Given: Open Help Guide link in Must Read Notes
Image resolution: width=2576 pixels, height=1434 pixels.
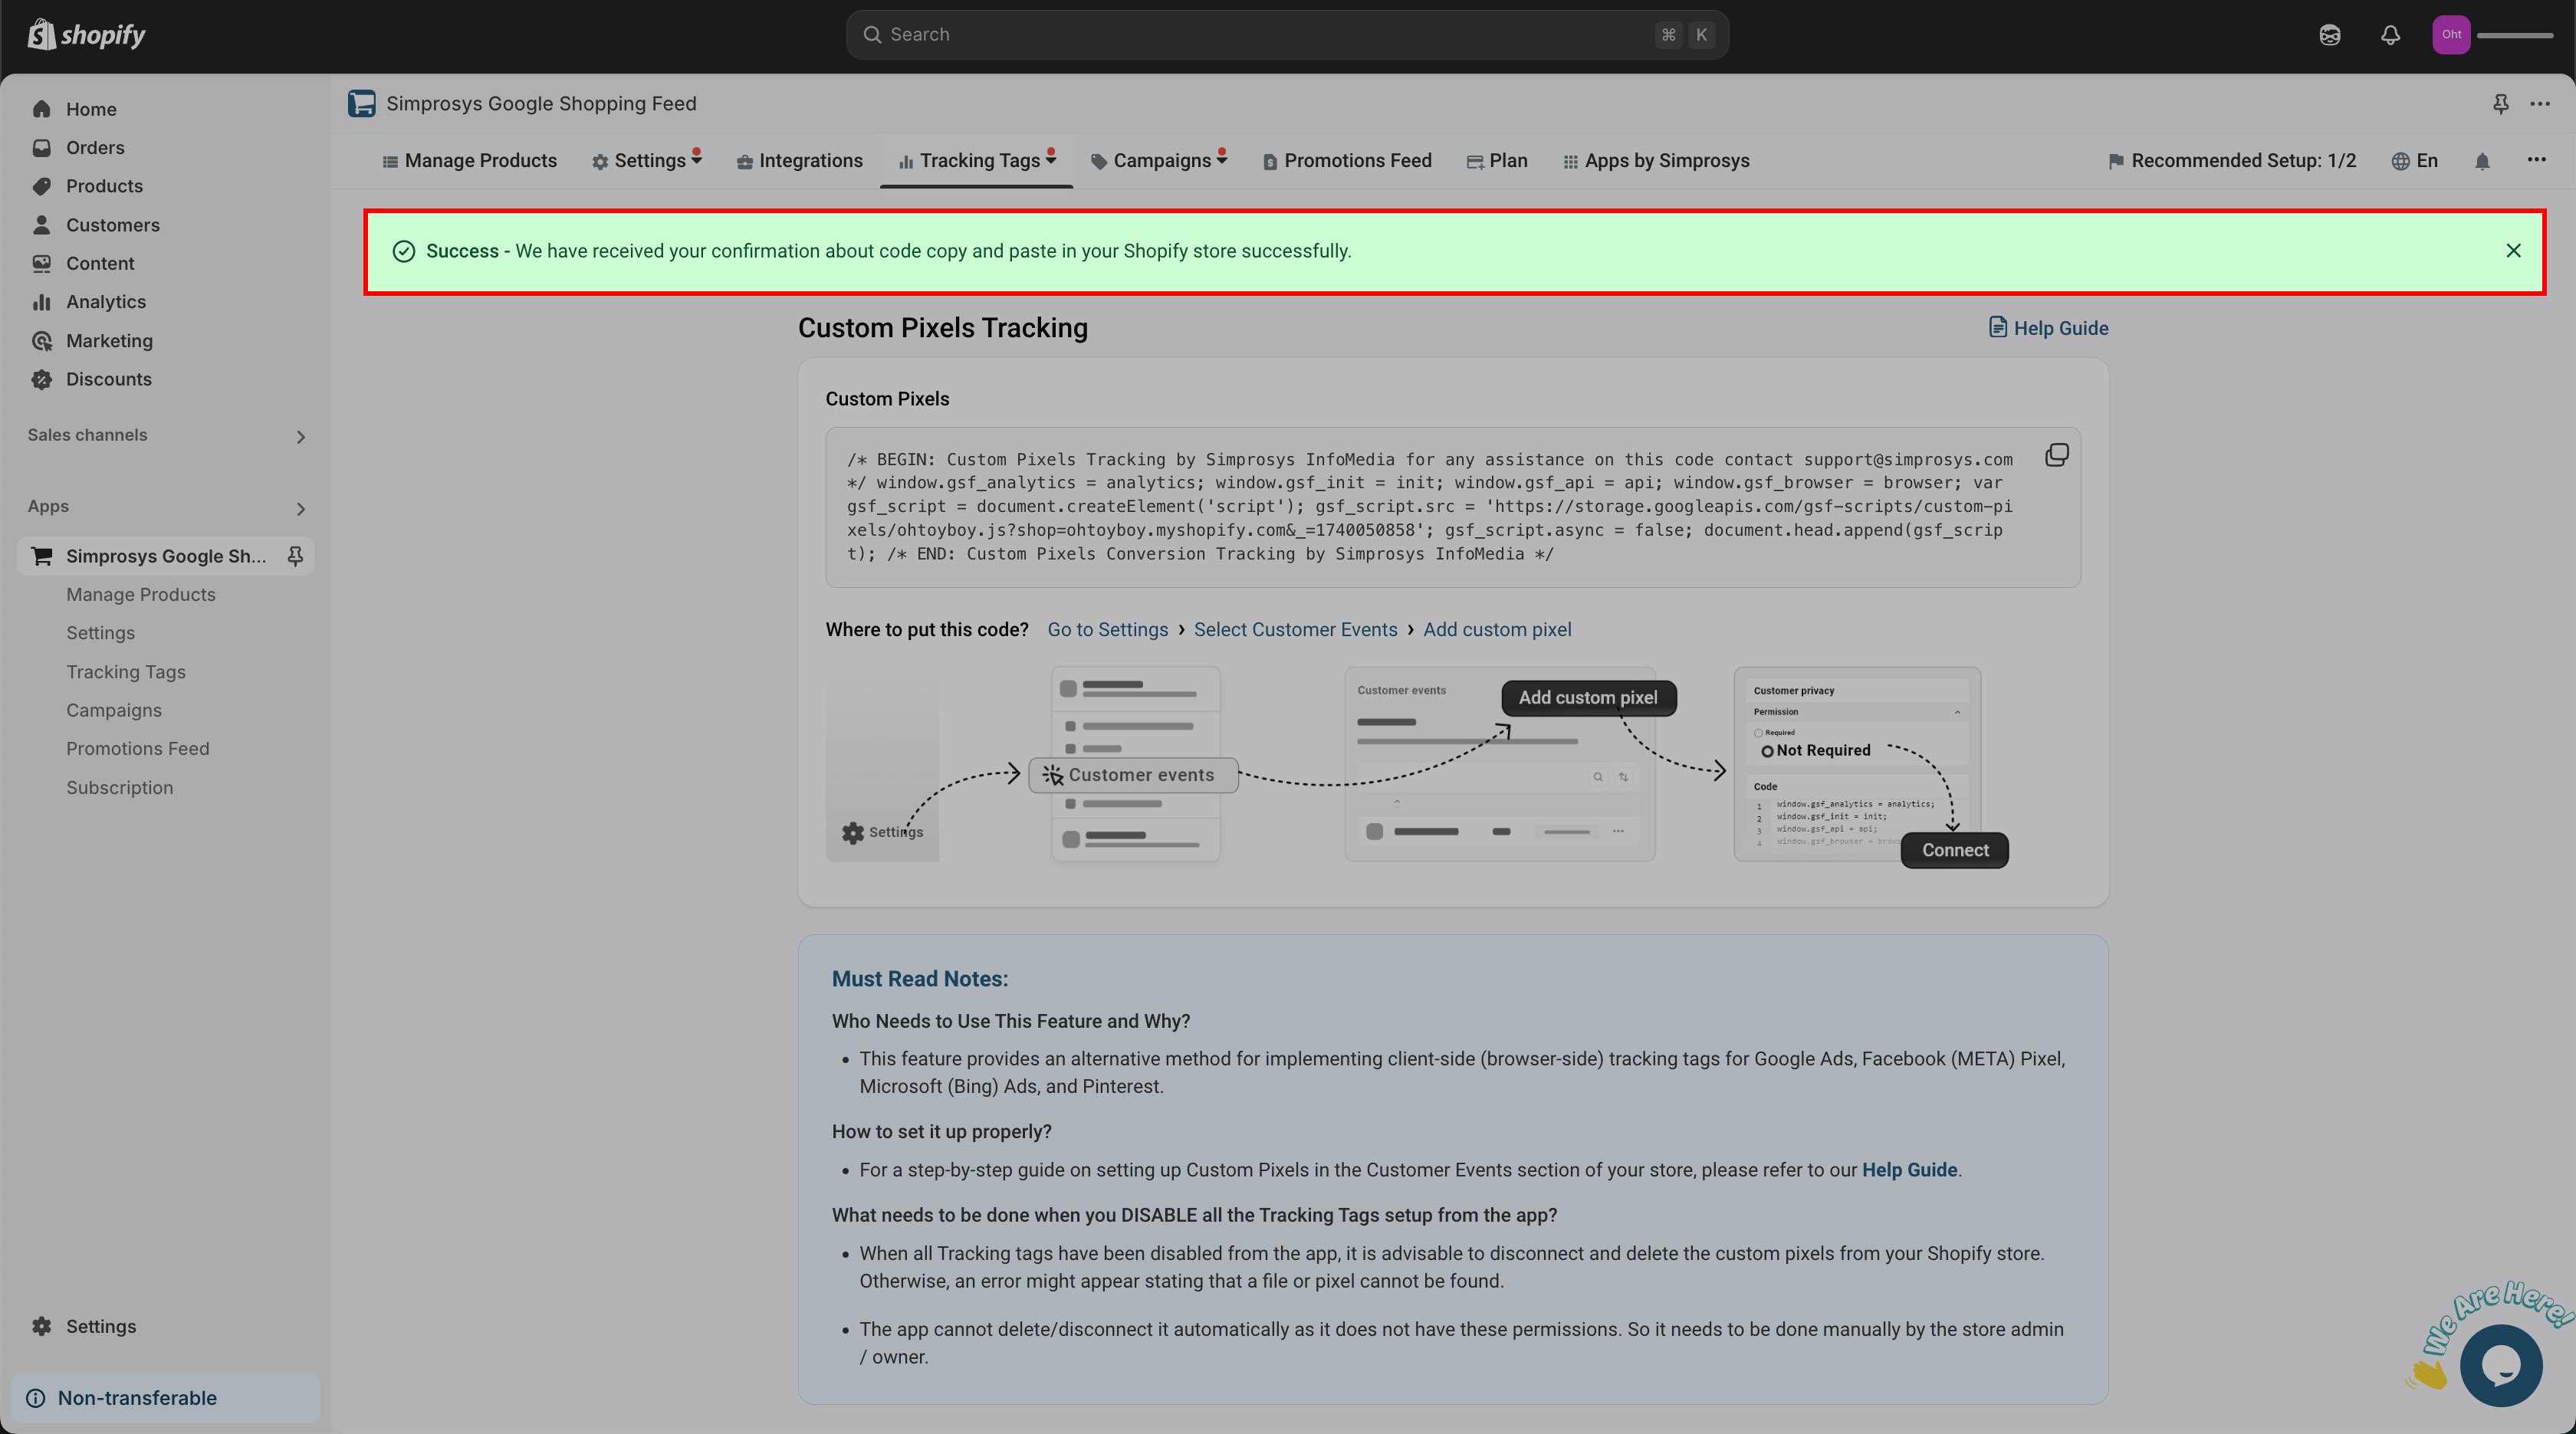Looking at the screenshot, I should pos(1909,1170).
